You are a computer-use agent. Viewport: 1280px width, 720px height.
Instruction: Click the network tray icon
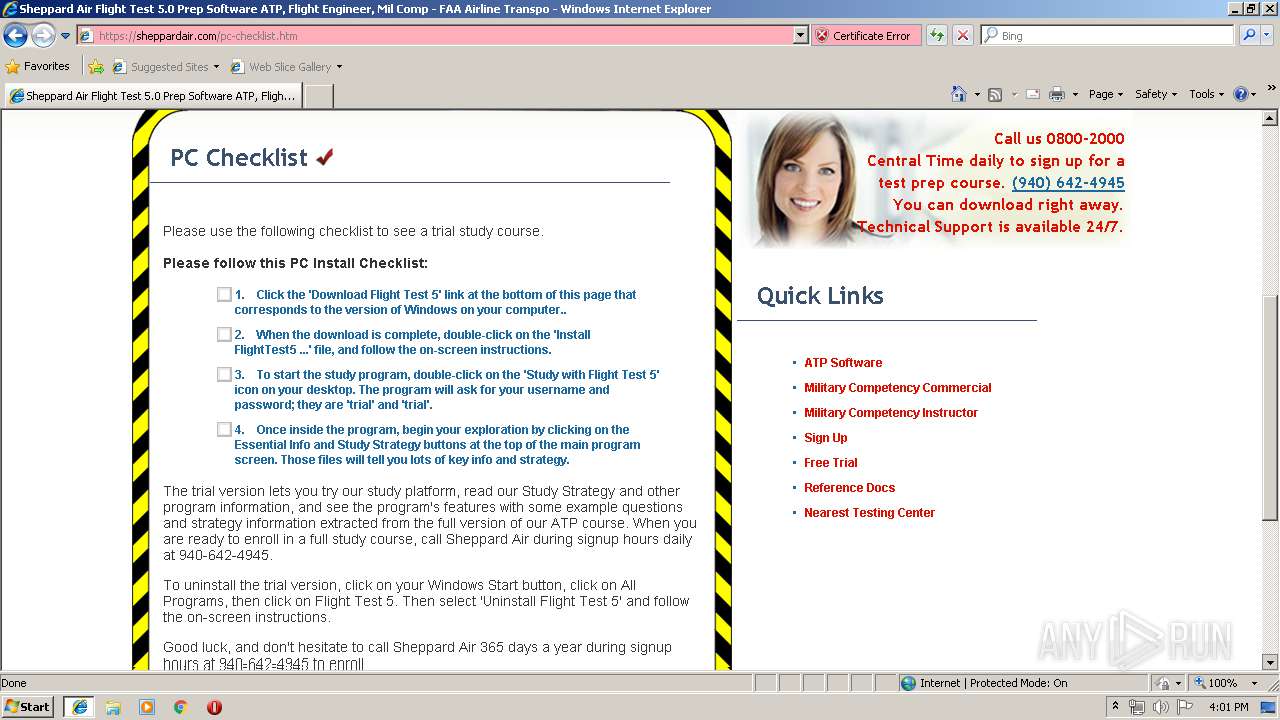(x=1137, y=707)
